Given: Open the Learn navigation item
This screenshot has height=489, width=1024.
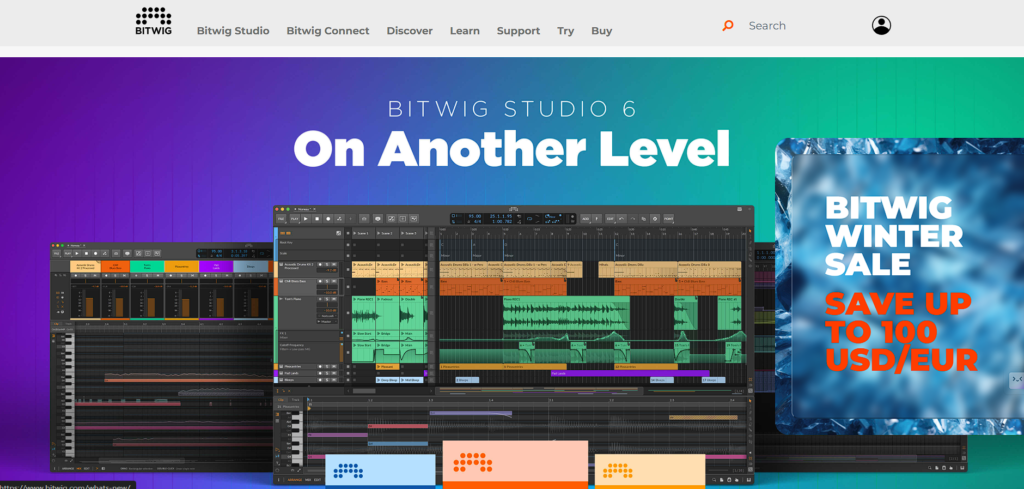Looking at the screenshot, I should coord(464,31).
